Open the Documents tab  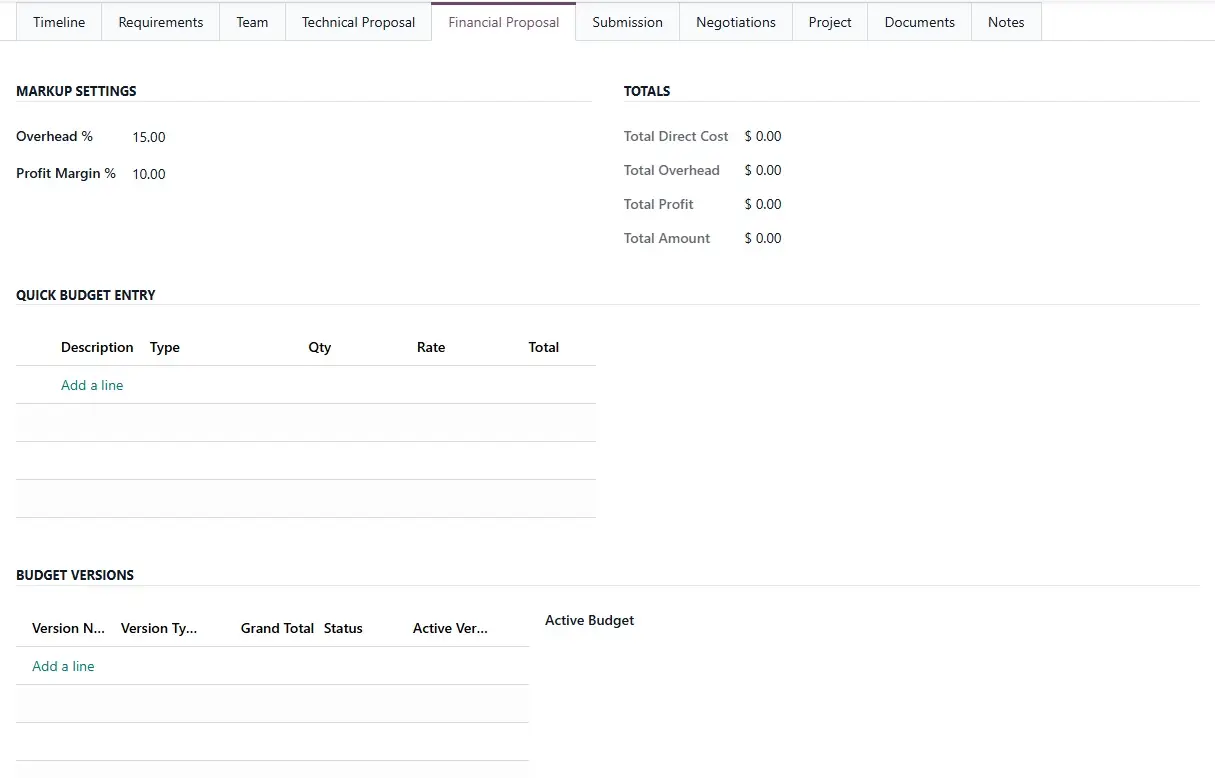coord(919,22)
